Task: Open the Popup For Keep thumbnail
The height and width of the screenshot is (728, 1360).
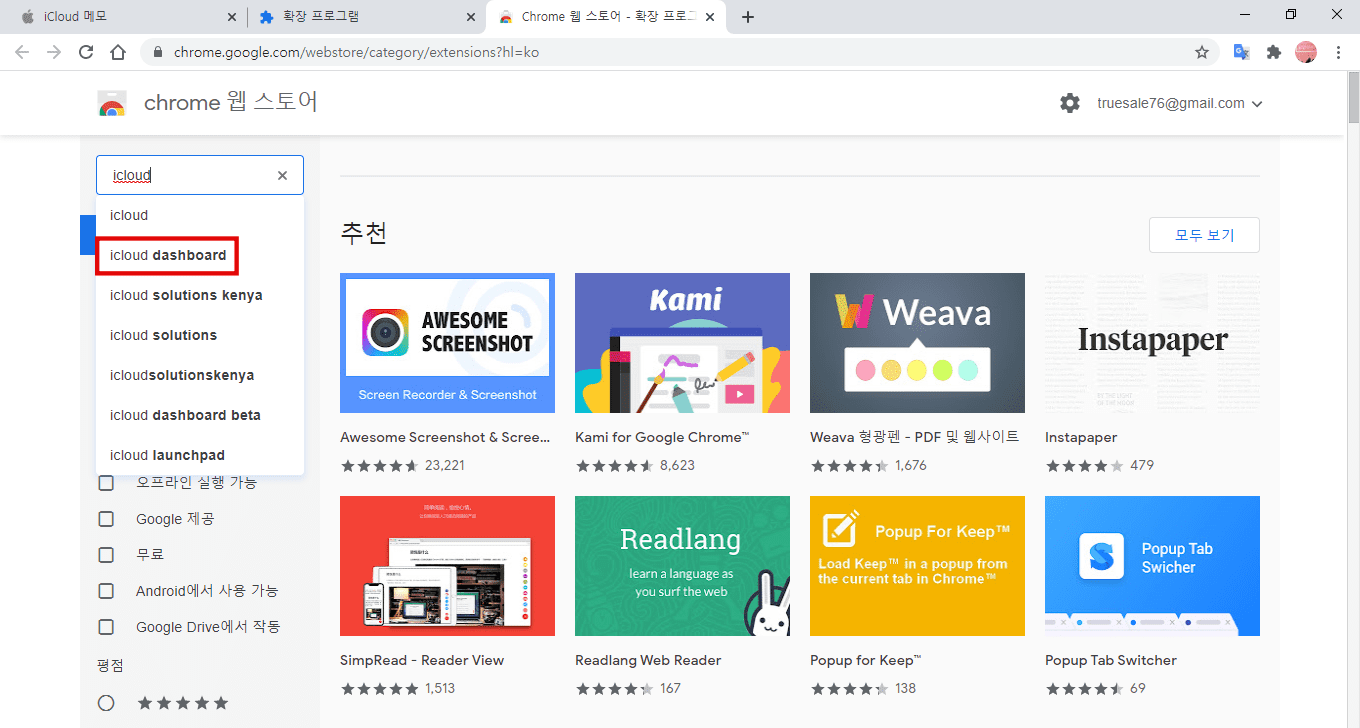Action: point(917,566)
